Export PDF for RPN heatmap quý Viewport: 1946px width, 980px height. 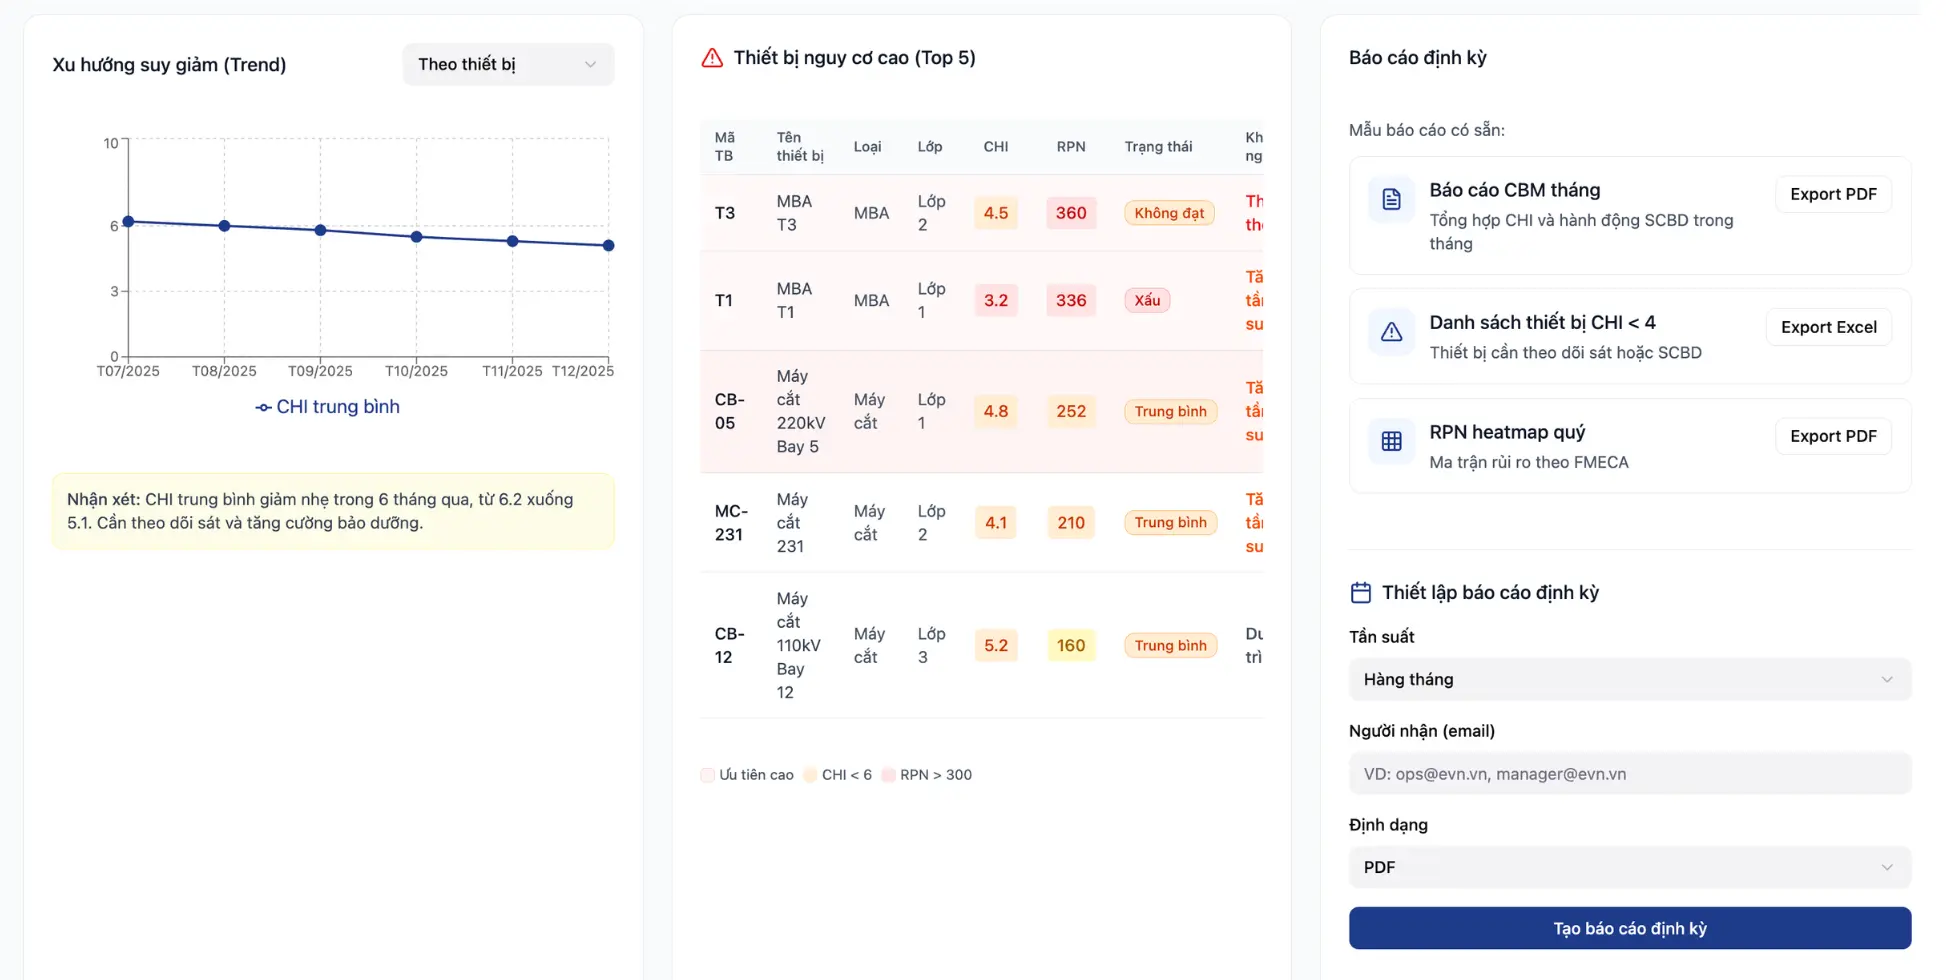pos(1832,436)
